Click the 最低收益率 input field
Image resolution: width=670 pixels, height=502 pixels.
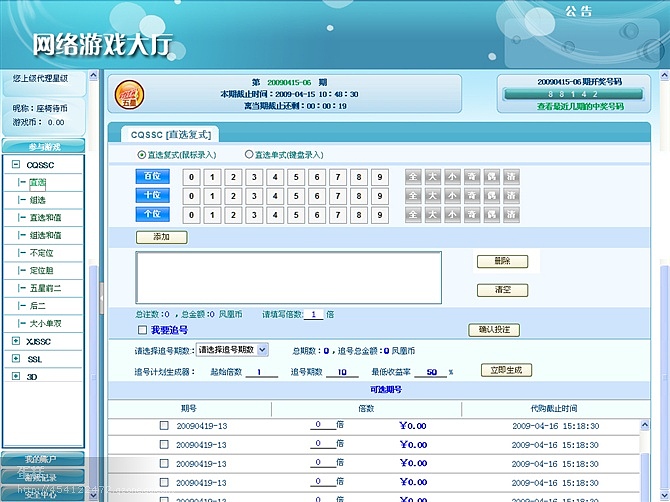point(431,372)
